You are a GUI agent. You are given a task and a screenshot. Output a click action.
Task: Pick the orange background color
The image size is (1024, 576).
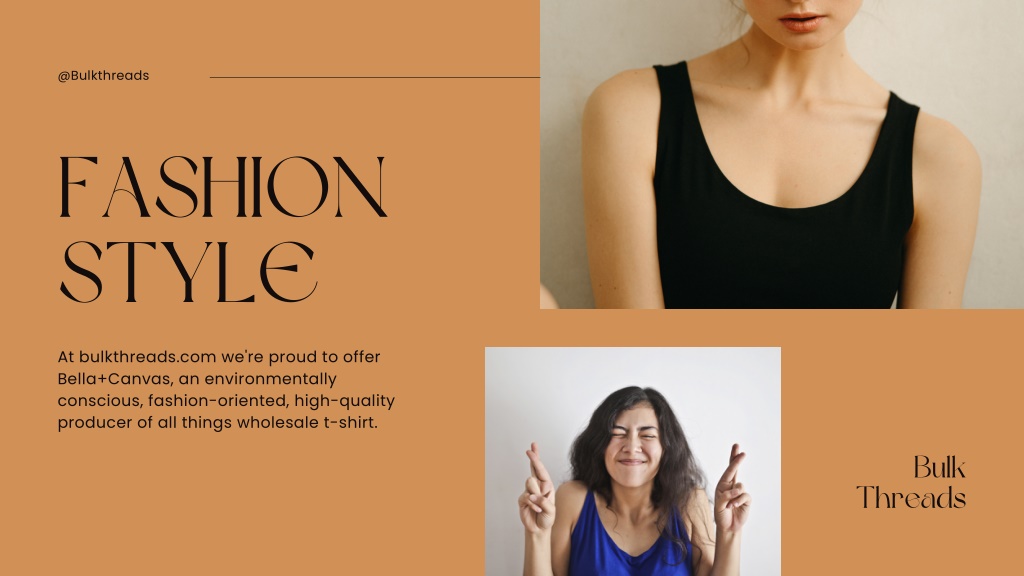coord(261,496)
